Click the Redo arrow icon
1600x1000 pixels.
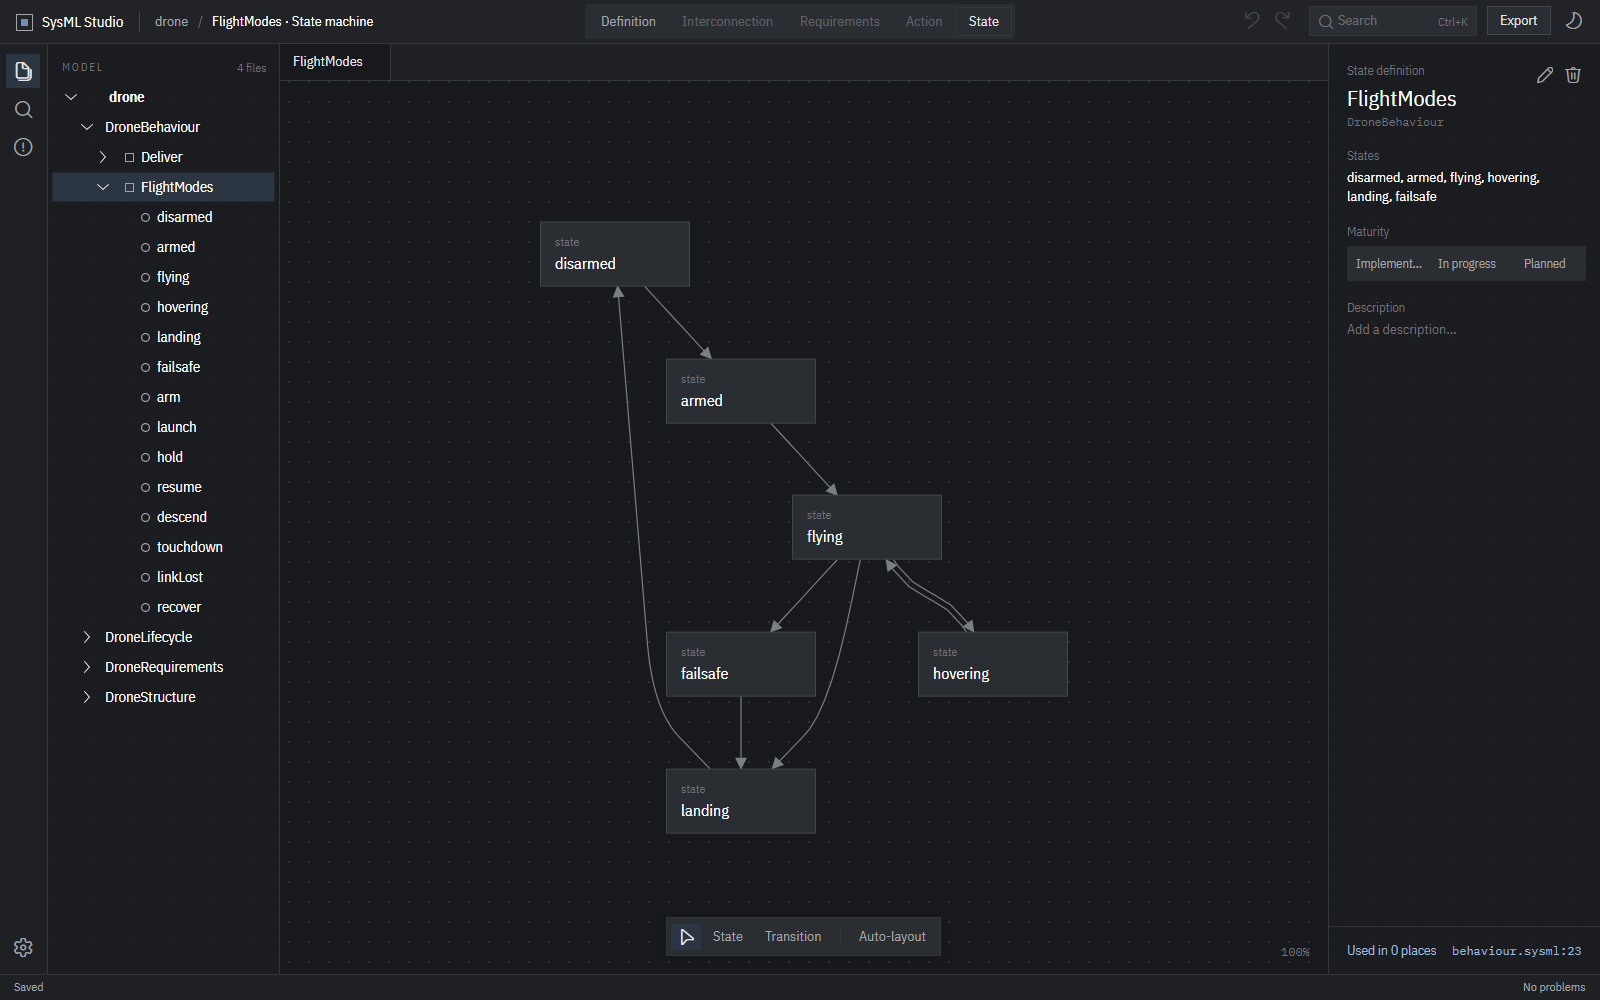[1282, 20]
